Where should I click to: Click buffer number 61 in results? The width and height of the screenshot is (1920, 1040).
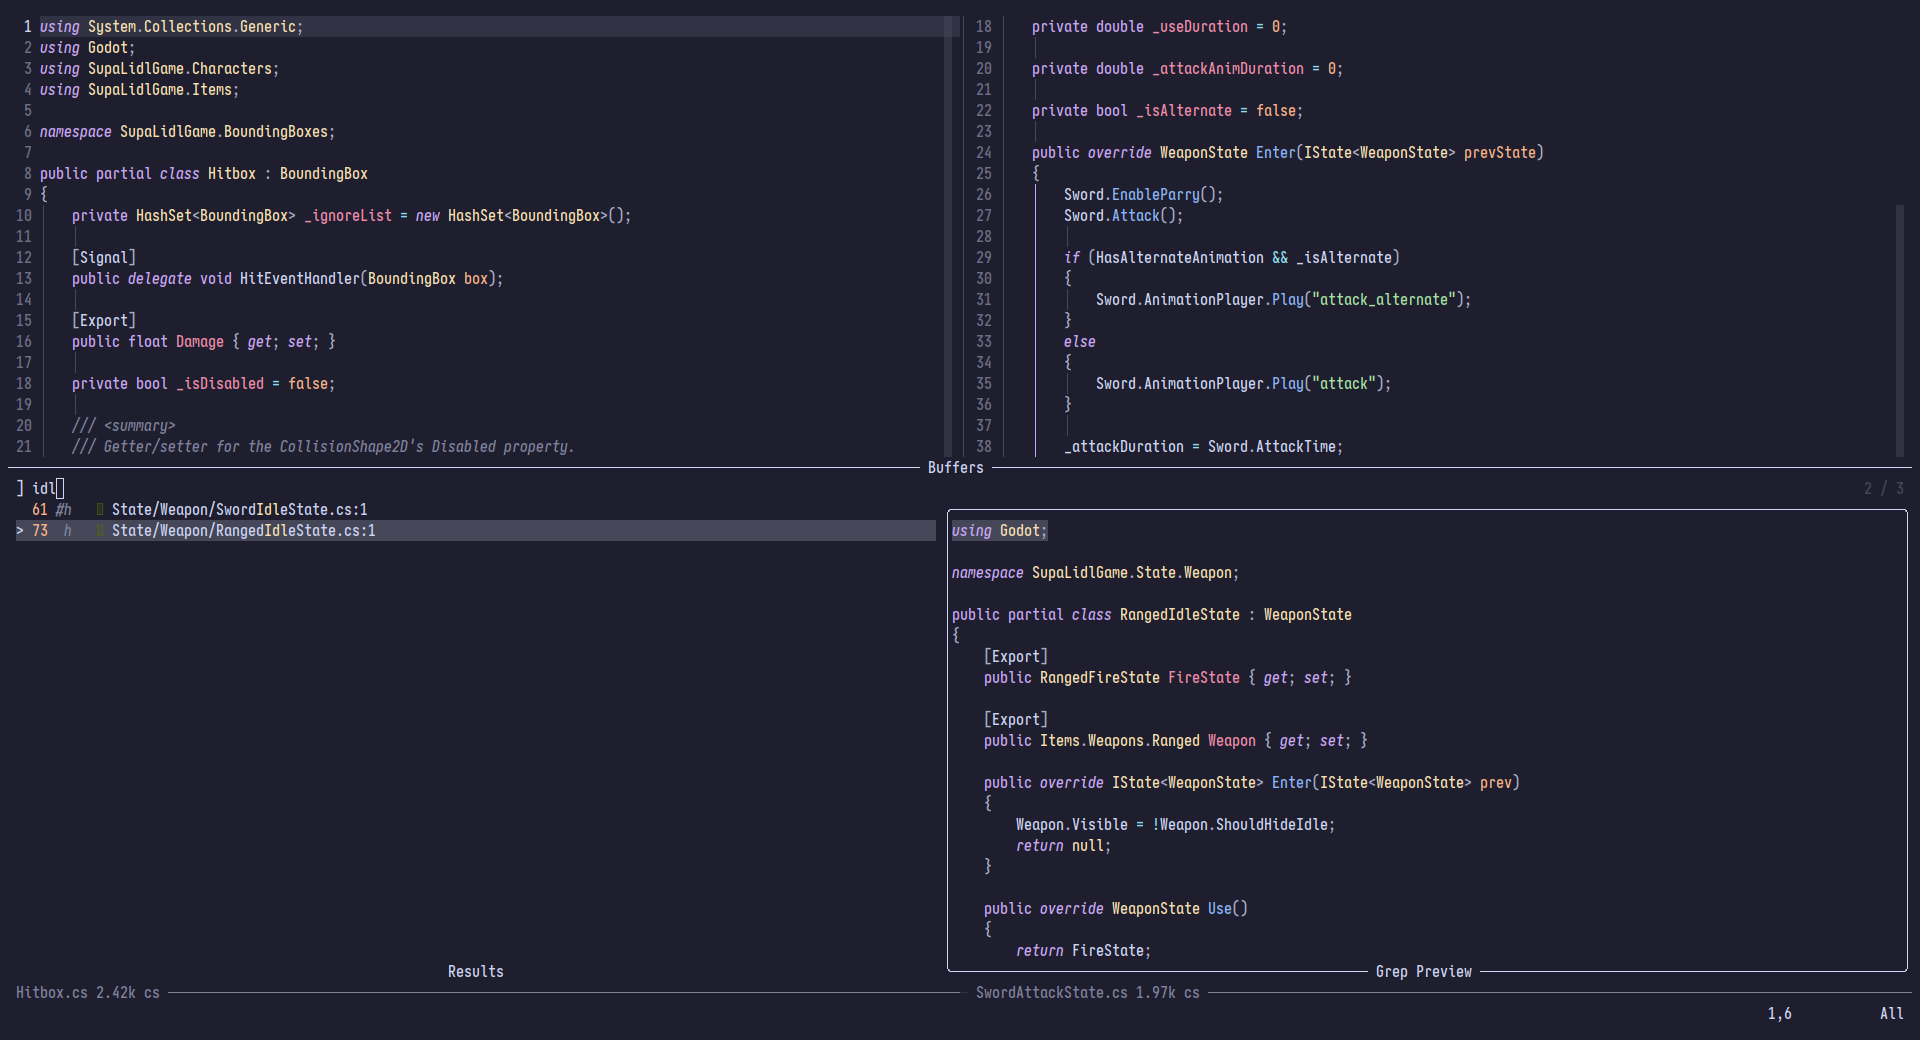pos(40,510)
